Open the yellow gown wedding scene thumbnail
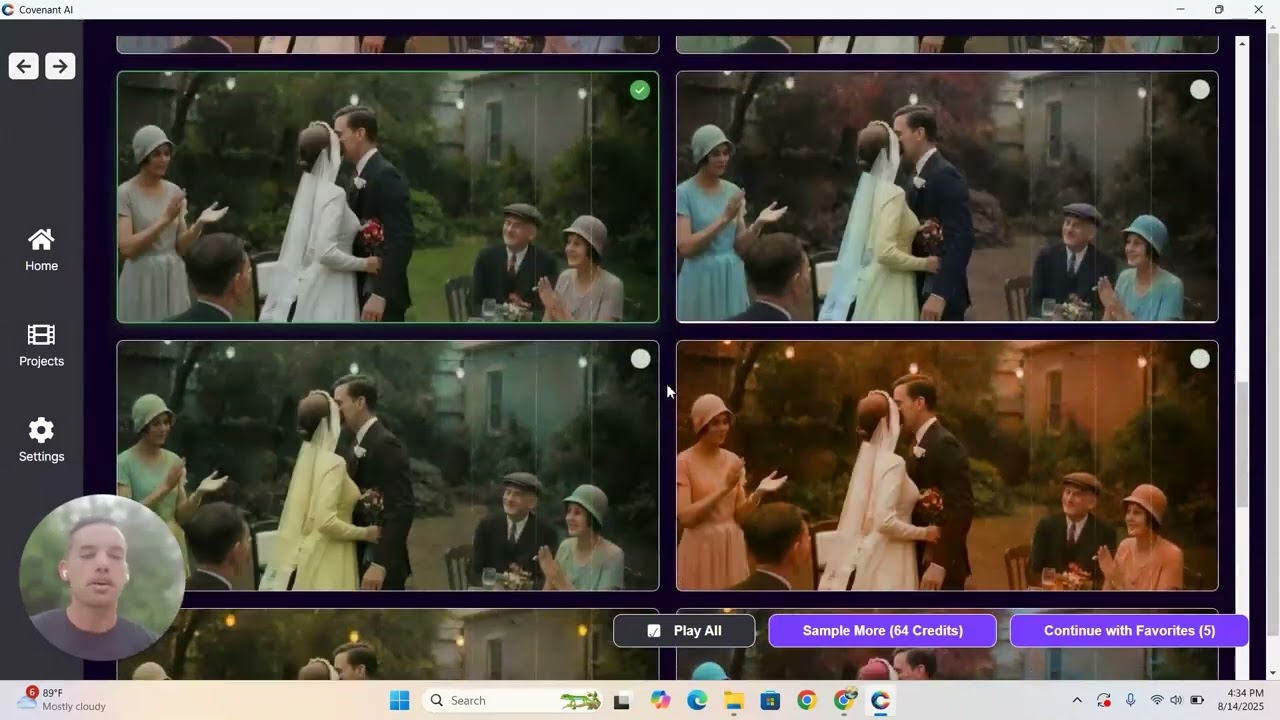The width and height of the screenshot is (1280, 720). click(x=388, y=466)
